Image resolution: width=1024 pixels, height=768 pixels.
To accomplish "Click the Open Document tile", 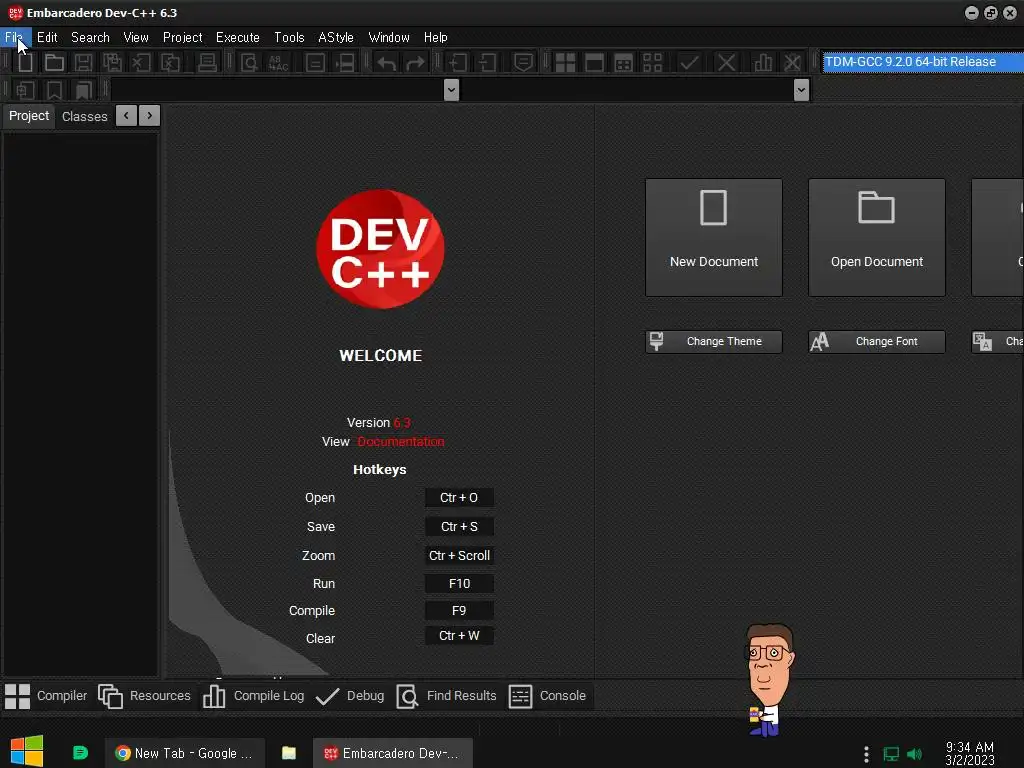I will tap(876, 237).
